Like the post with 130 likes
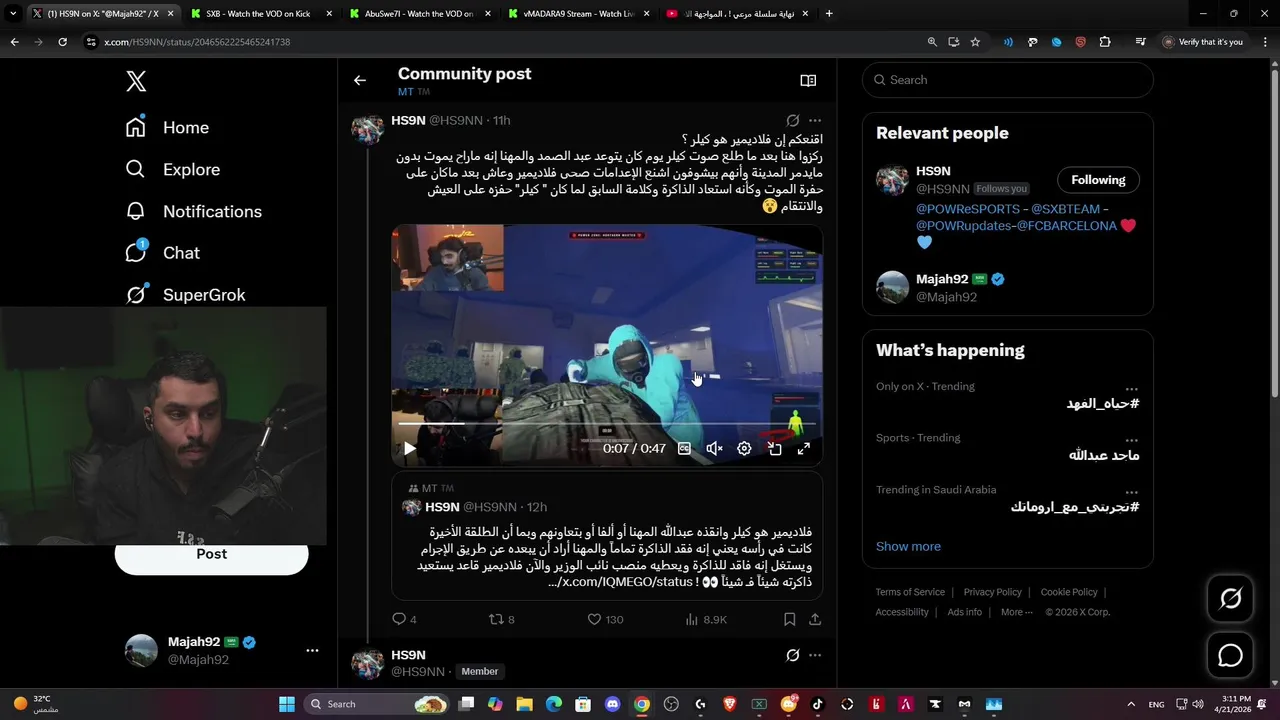1280x720 pixels. click(x=605, y=619)
